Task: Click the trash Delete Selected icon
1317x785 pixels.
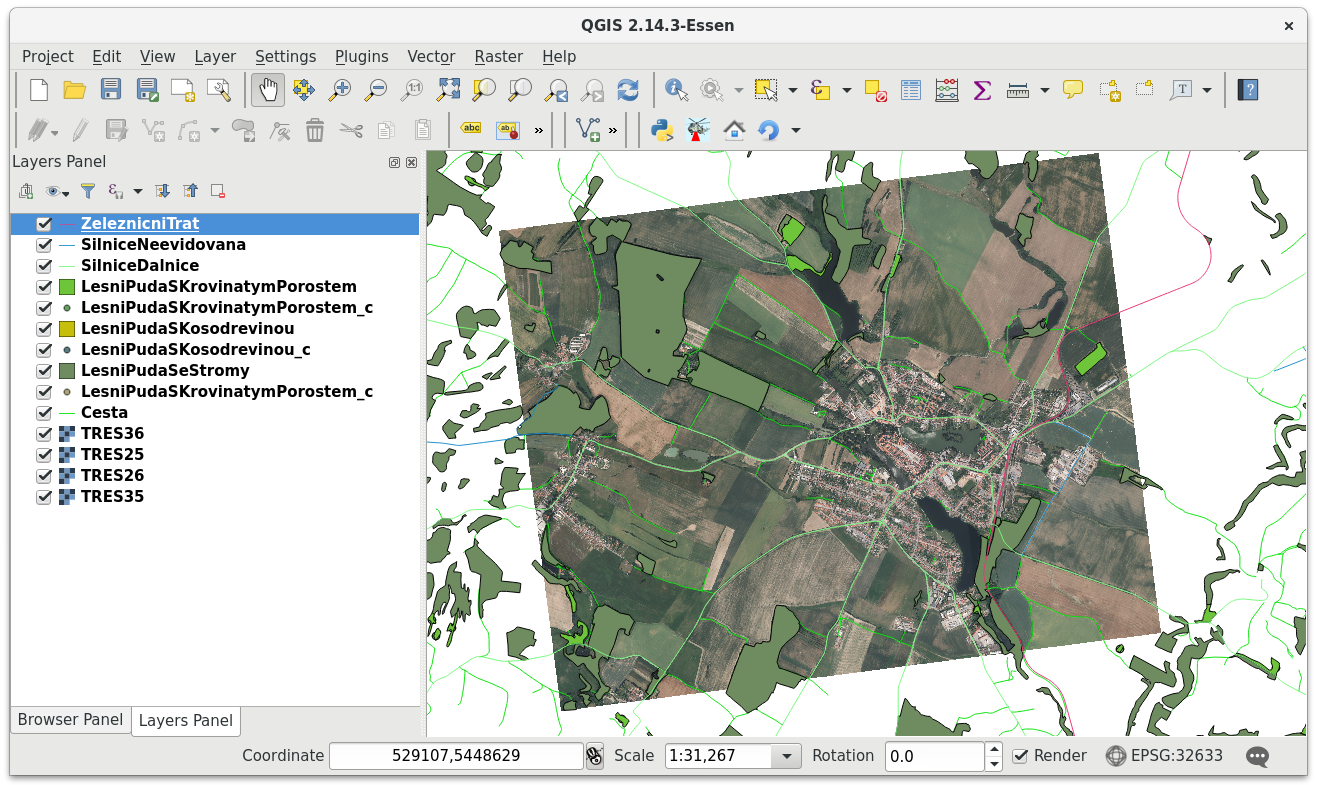Action: point(315,130)
